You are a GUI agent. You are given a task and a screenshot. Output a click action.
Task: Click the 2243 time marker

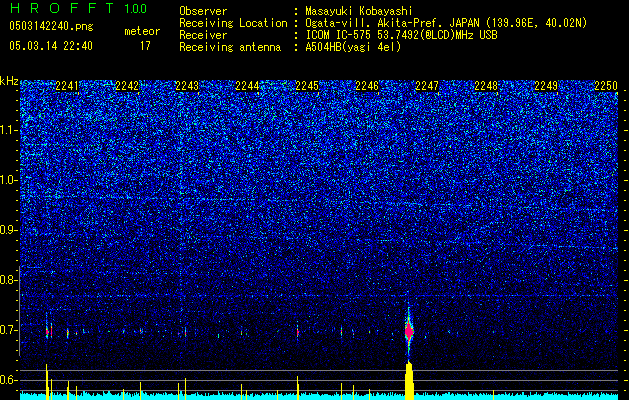(187, 86)
